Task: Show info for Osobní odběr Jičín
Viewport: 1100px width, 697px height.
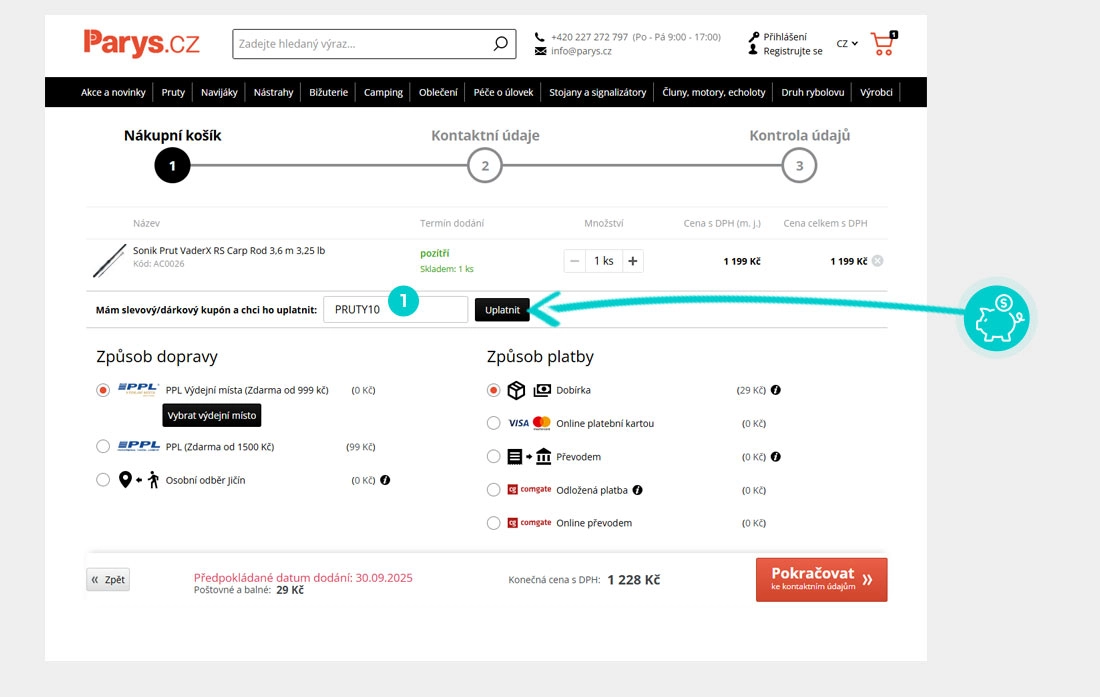Action: pyautogui.click(x=386, y=480)
